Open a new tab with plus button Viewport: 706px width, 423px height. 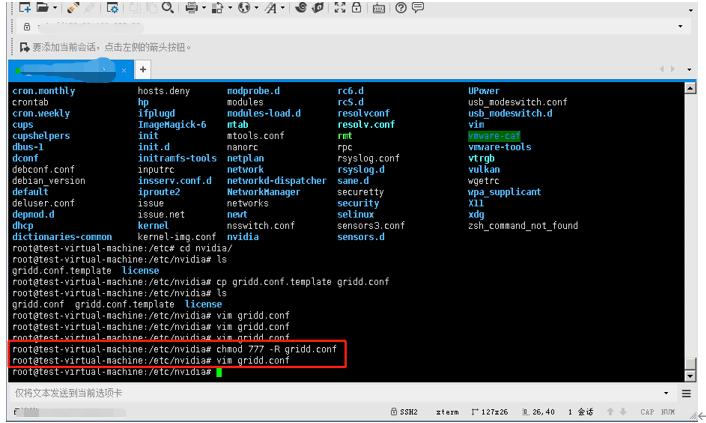coord(142,70)
